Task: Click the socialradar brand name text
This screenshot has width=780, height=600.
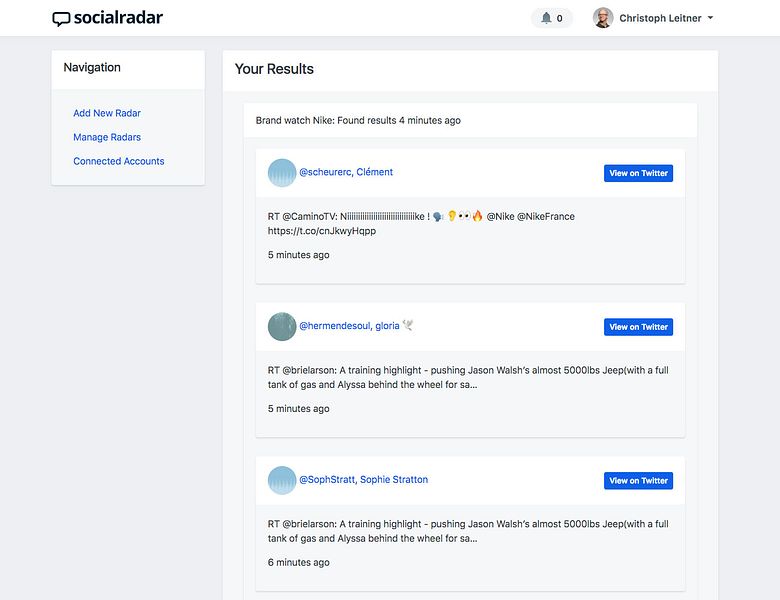Action: (118, 18)
